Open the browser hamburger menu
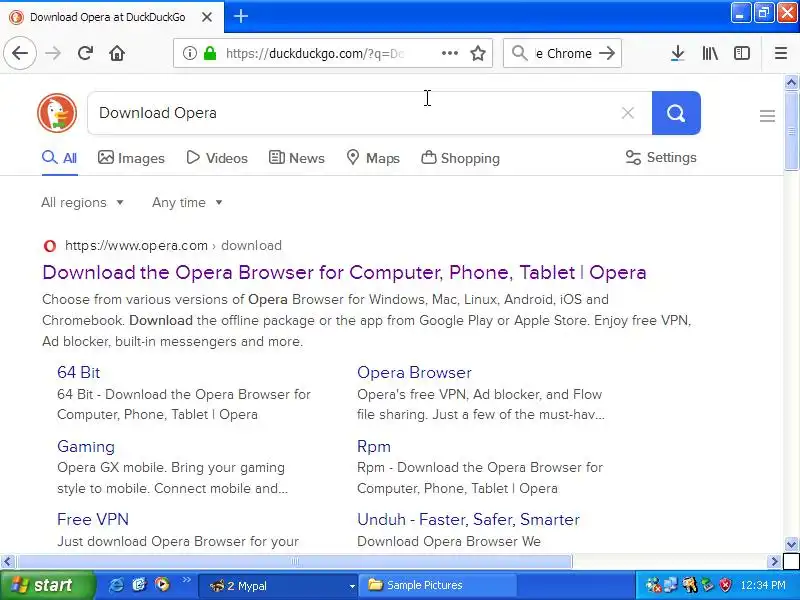The height and width of the screenshot is (600, 800). pyautogui.click(x=781, y=53)
